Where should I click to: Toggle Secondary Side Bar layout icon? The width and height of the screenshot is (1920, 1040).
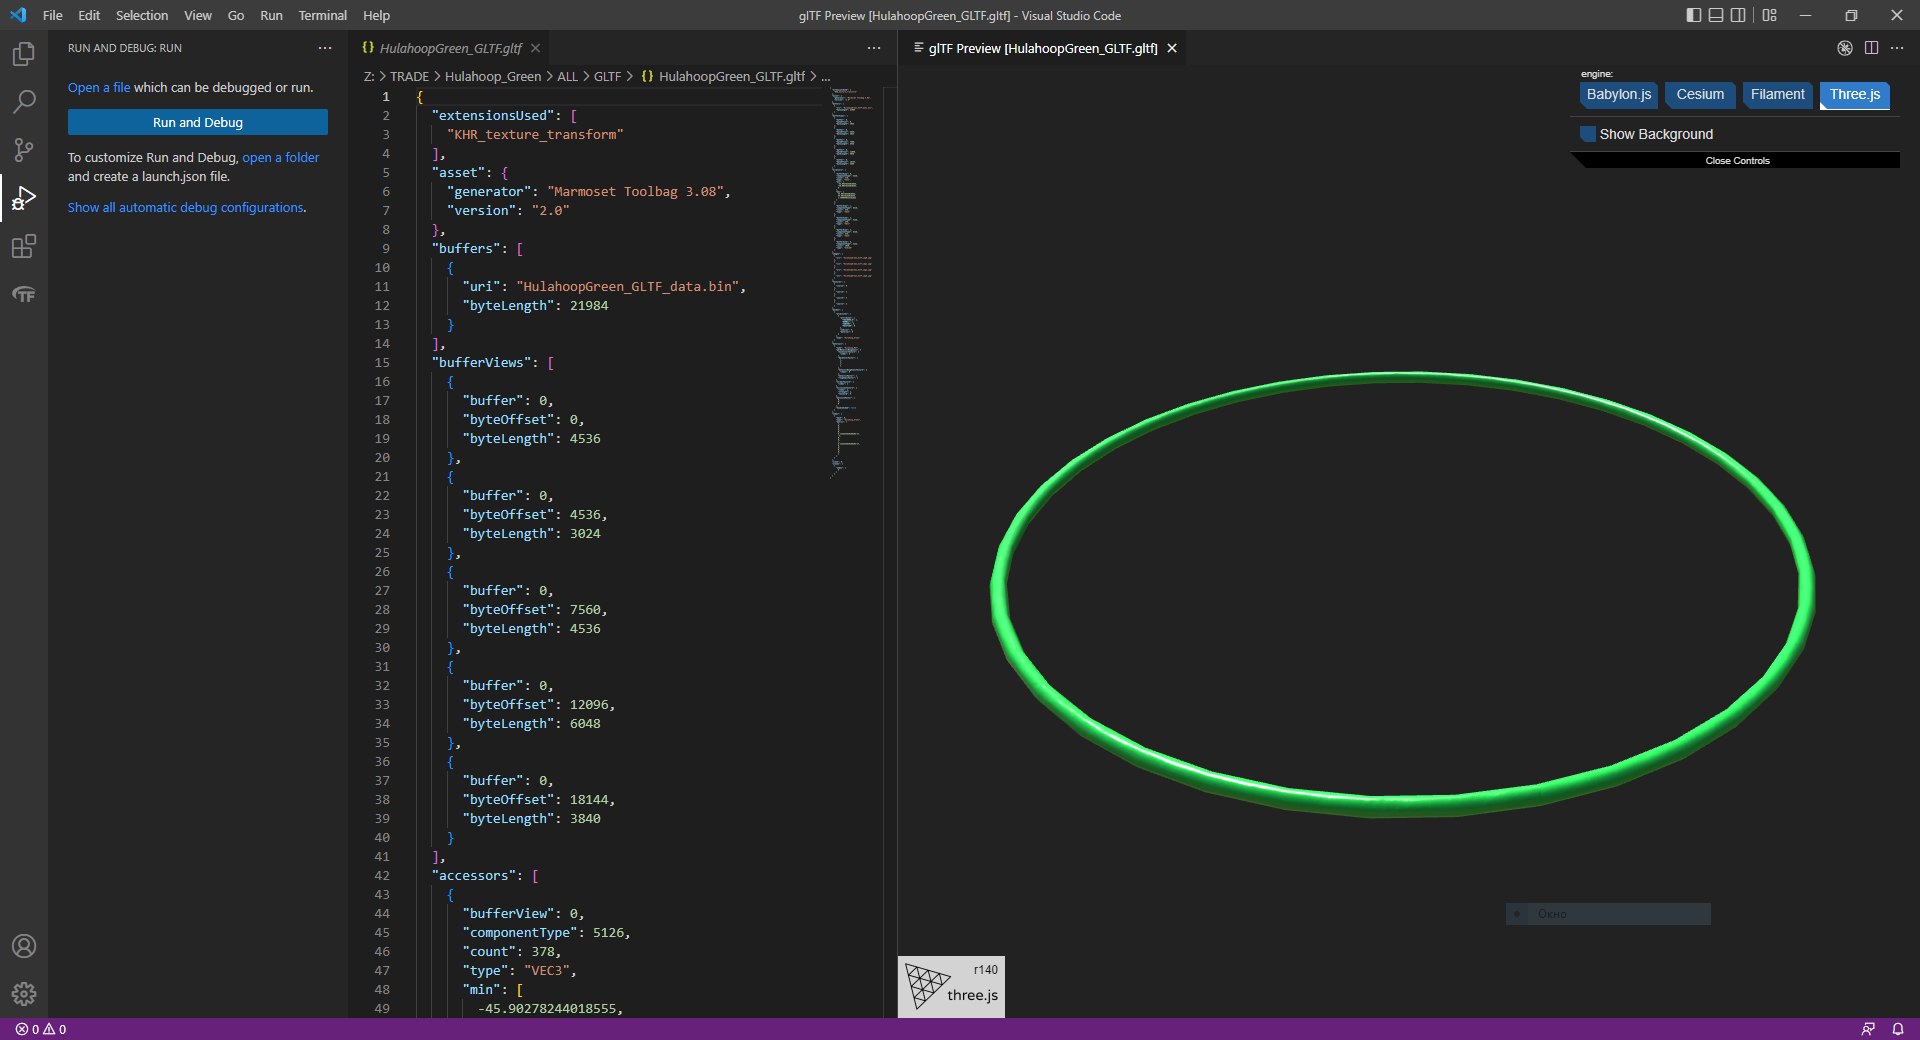(x=1739, y=15)
